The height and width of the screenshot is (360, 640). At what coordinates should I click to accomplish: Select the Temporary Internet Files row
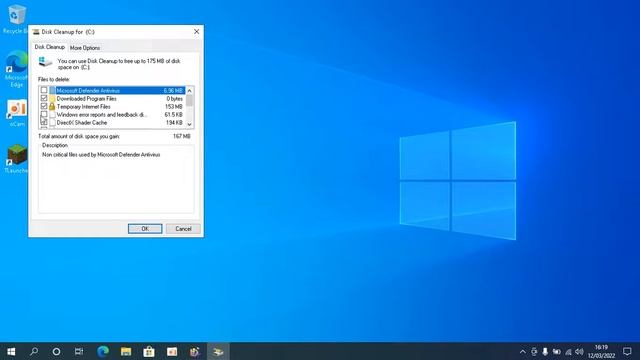pos(113,106)
